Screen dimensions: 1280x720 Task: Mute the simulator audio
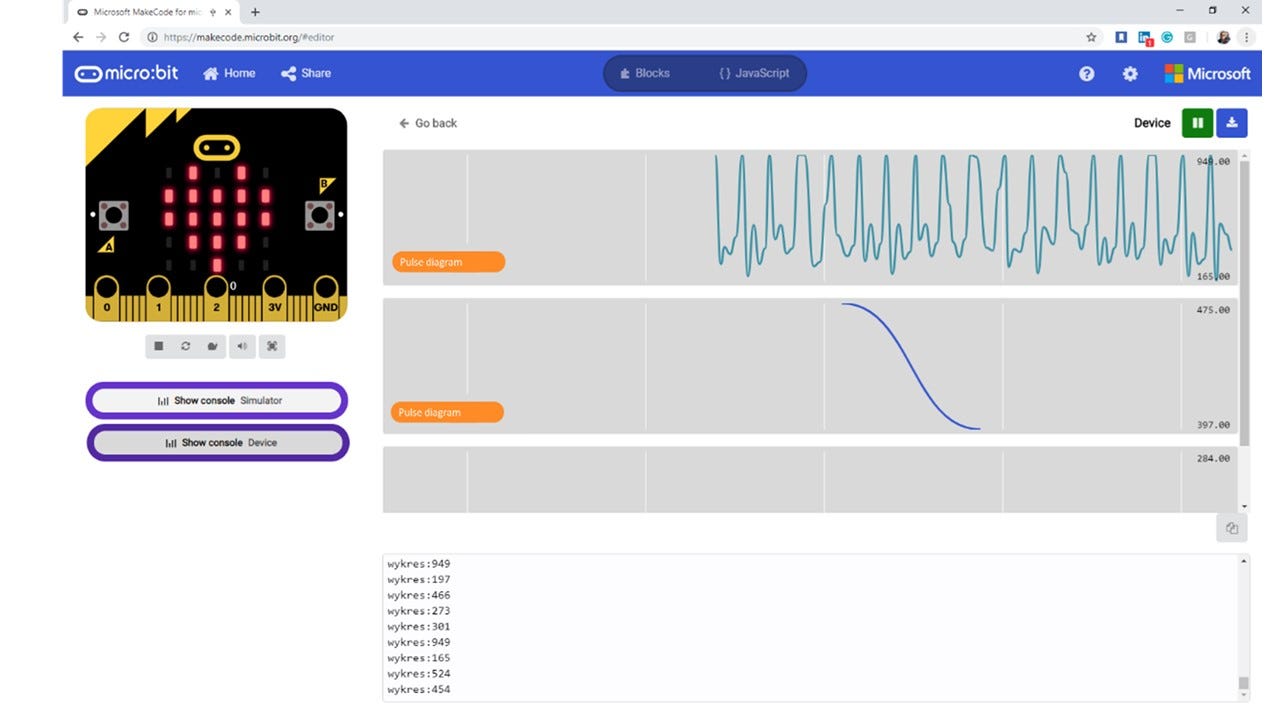242,346
